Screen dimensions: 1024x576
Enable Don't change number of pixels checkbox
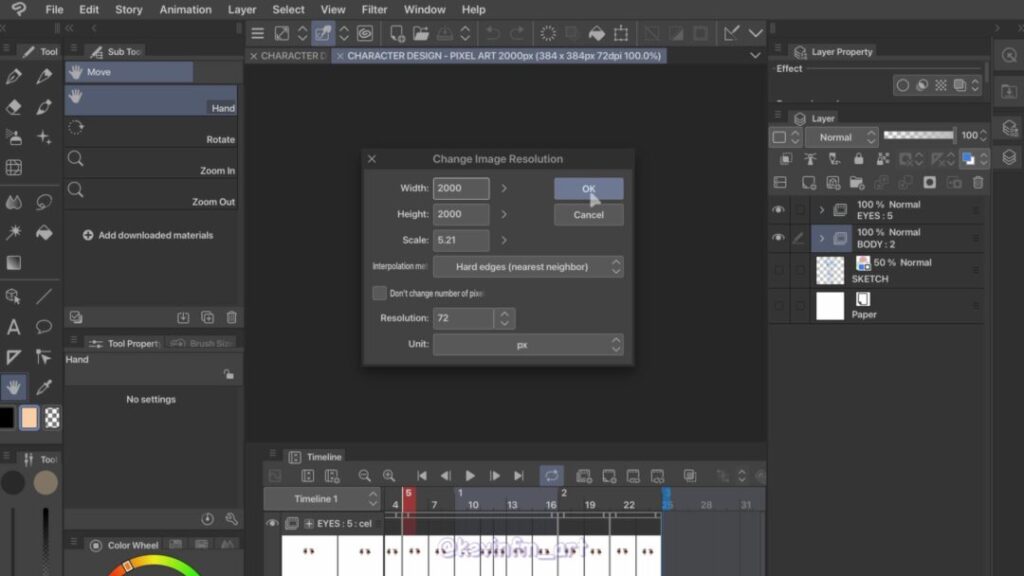pyautogui.click(x=379, y=293)
